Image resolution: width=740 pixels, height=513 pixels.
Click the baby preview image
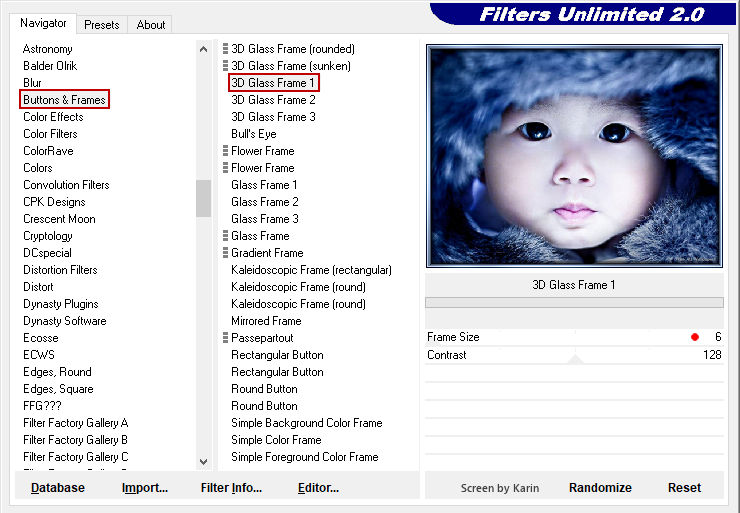pyautogui.click(x=574, y=155)
